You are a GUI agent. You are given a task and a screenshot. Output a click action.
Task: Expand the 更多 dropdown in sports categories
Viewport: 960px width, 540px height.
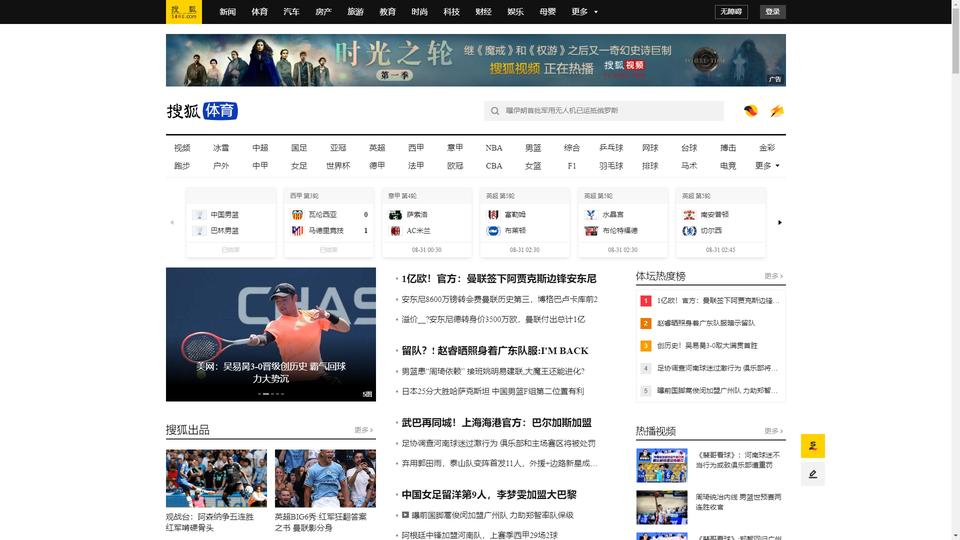[767, 166]
